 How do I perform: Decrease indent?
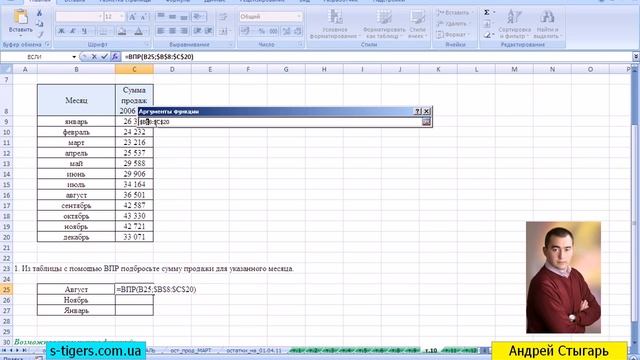click(x=198, y=31)
